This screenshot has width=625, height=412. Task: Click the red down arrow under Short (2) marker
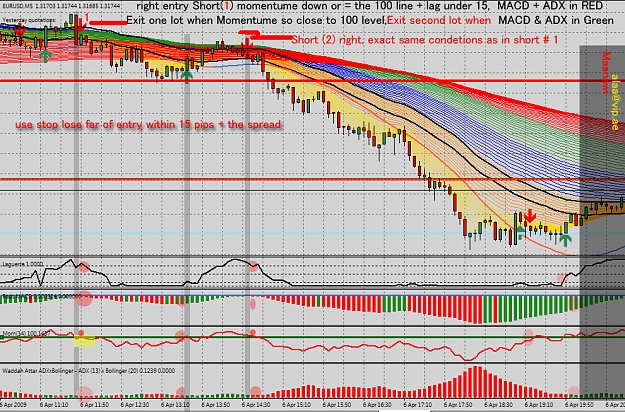(x=247, y=42)
